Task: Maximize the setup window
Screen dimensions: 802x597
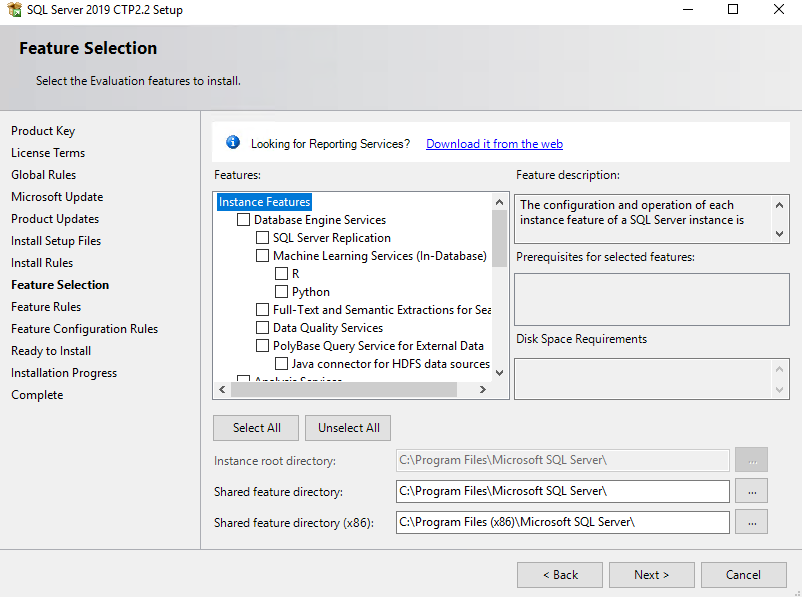Action: (x=733, y=9)
